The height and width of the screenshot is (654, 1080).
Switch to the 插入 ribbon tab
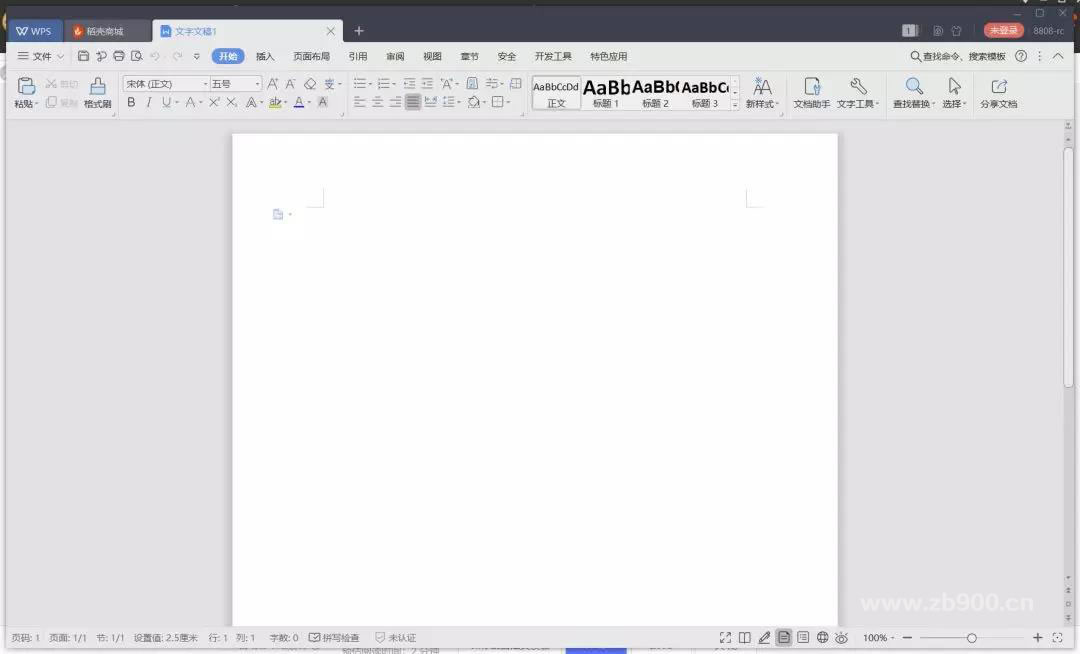pyautogui.click(x=265, y=57)
